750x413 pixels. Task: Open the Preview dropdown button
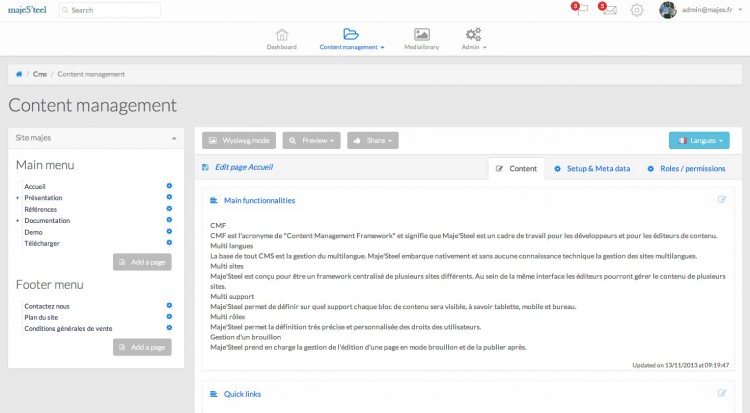[x=311, y=141]
